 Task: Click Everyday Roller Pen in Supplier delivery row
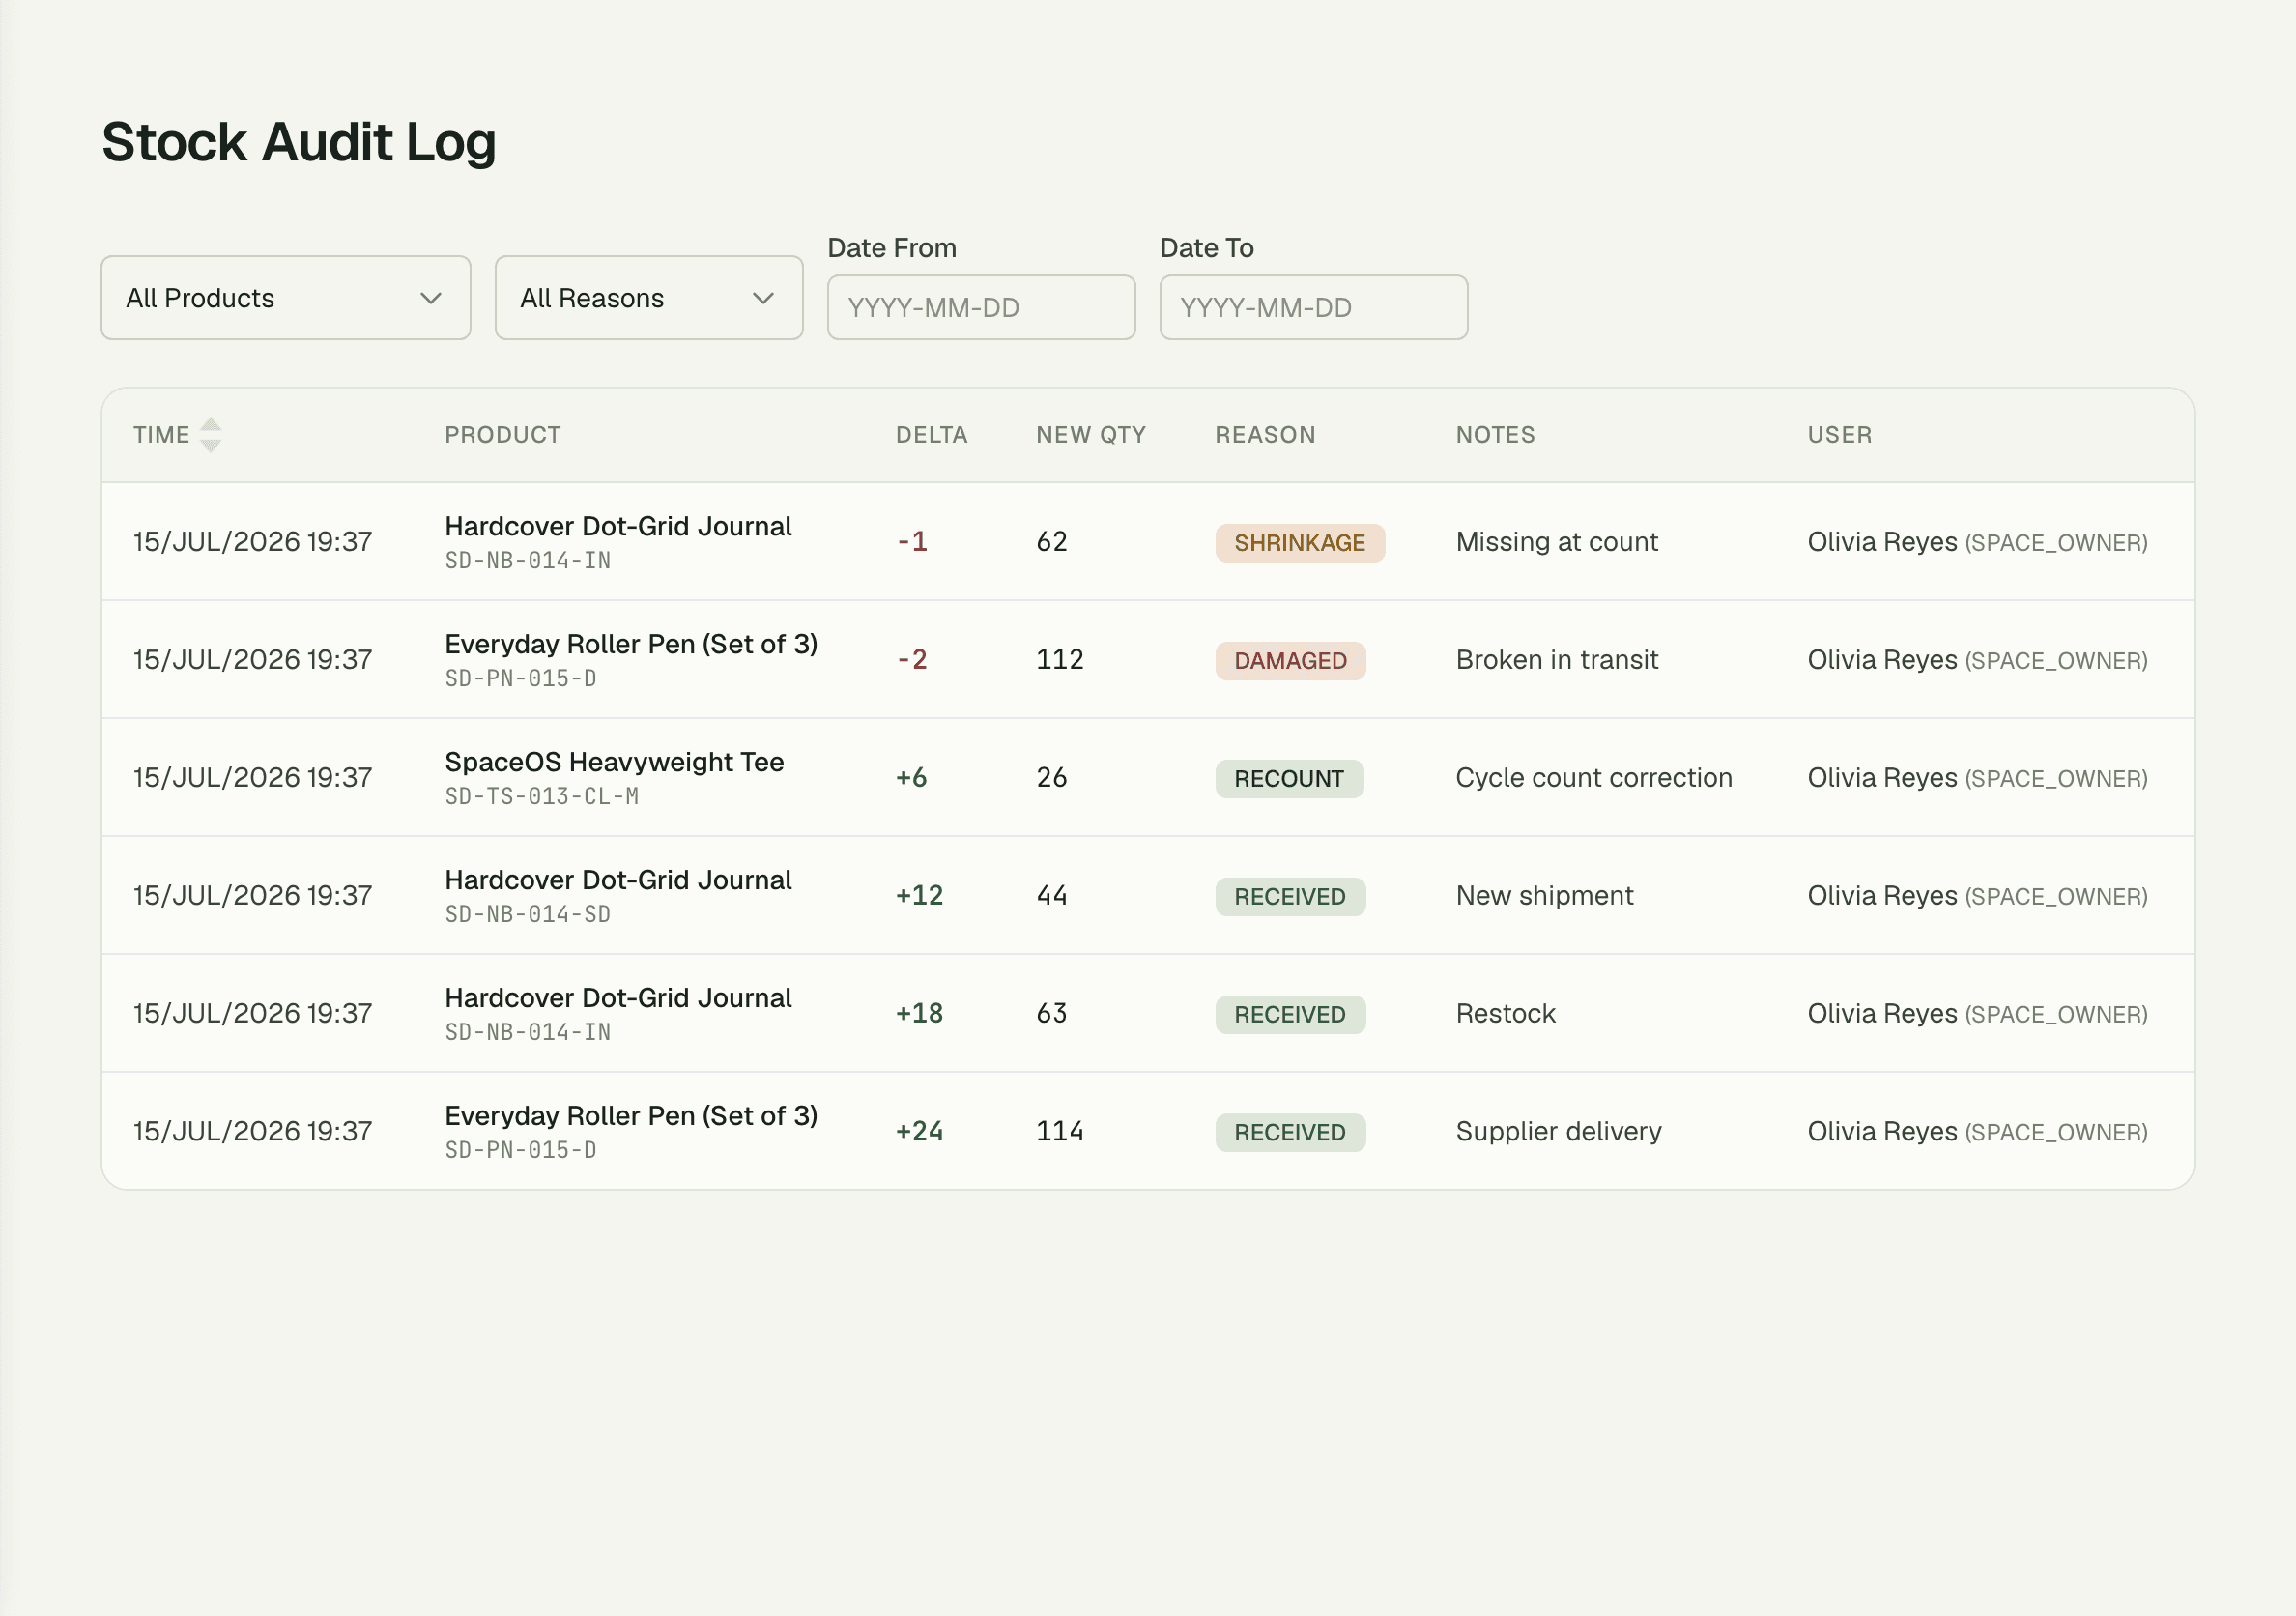coord(631,1116)
